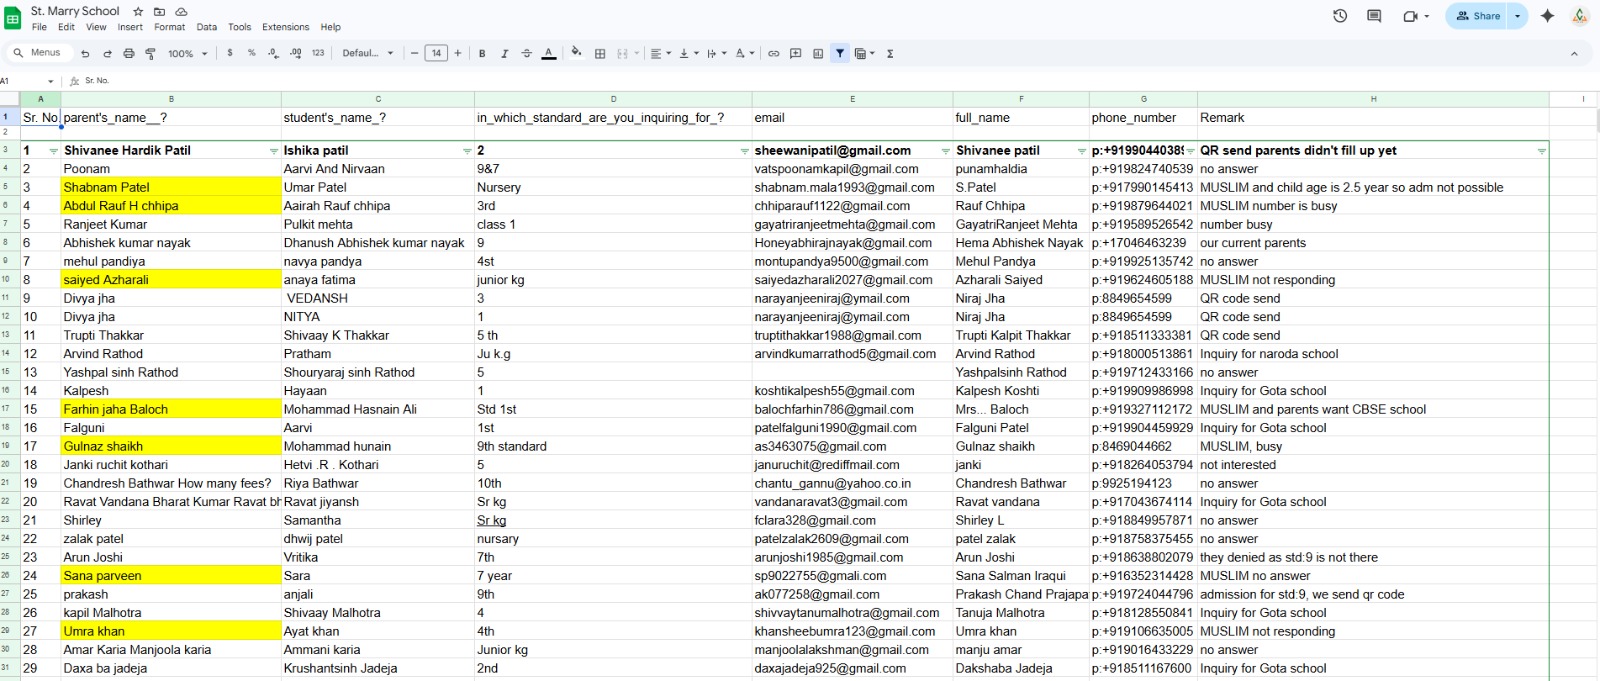Click the insert link icon
Viewport: 1600px width, 681px height.
pos(773,54)
